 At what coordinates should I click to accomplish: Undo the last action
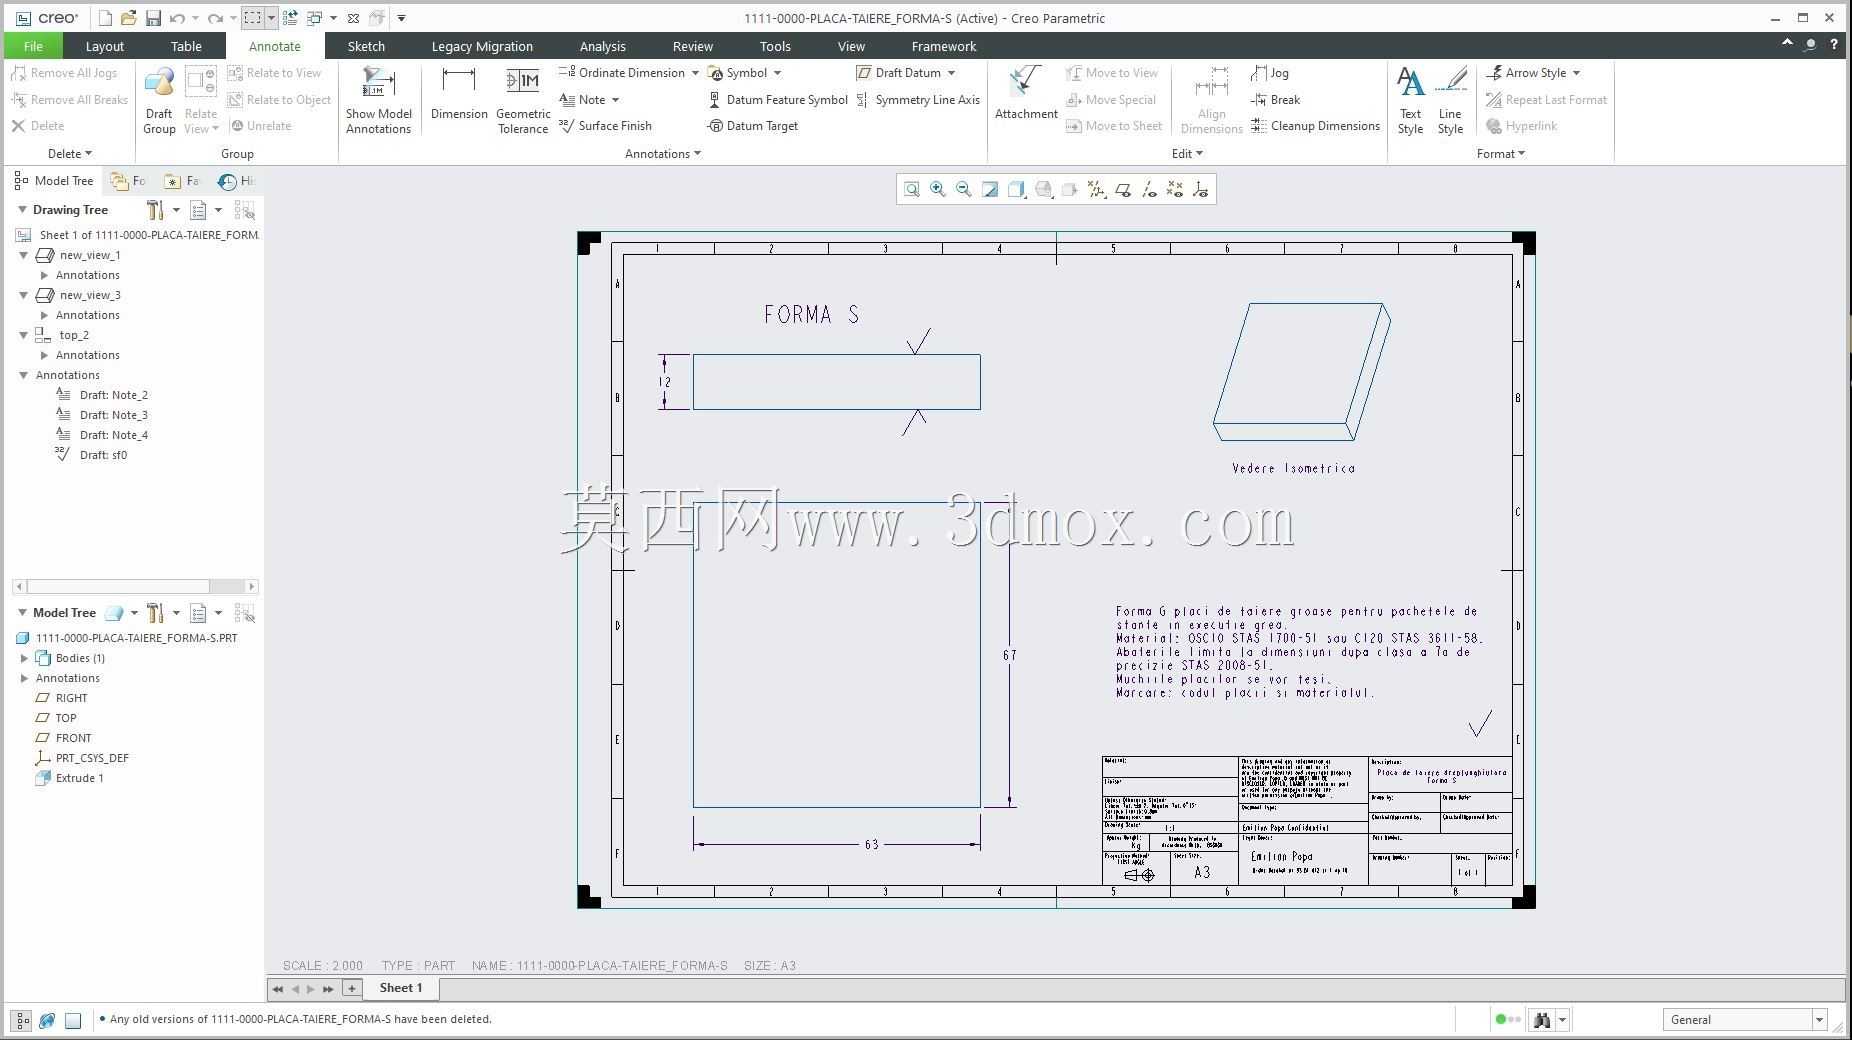point(177,18)
